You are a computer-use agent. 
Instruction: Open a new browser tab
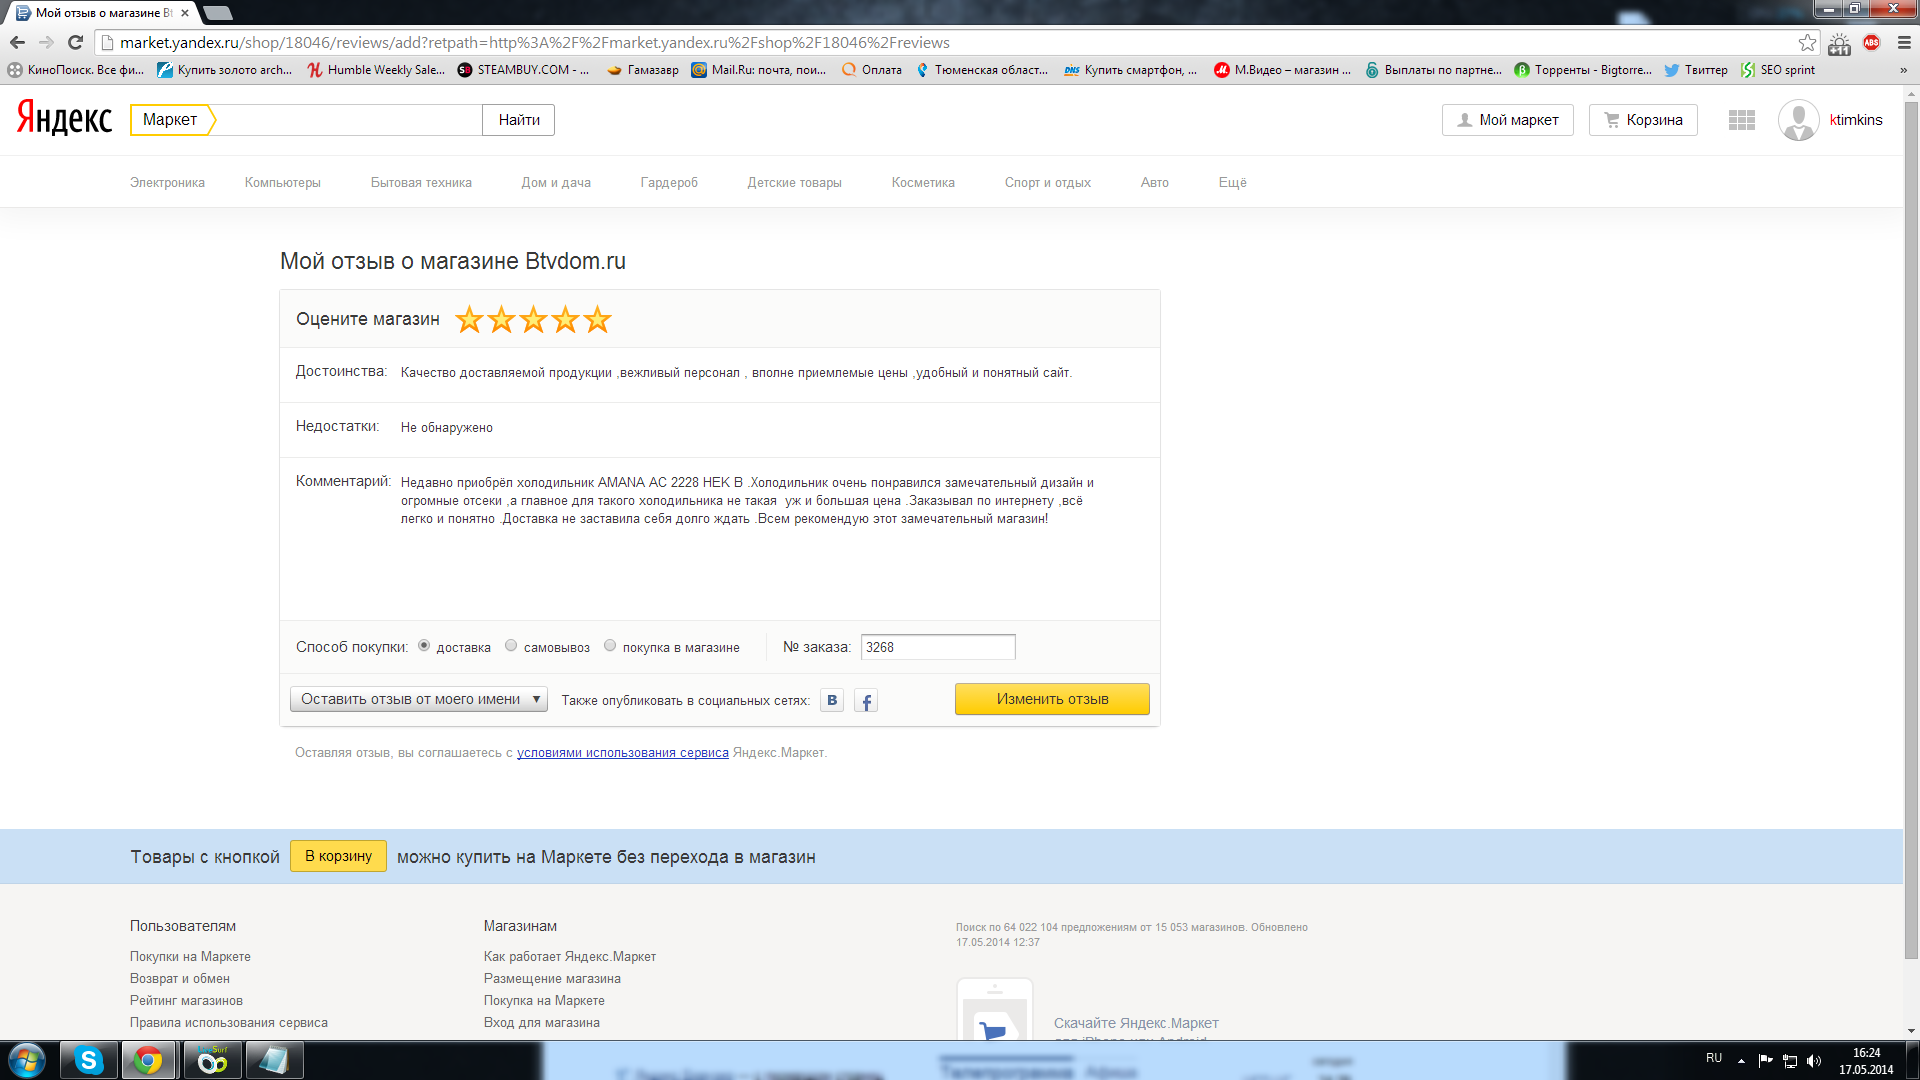[217, 13]
